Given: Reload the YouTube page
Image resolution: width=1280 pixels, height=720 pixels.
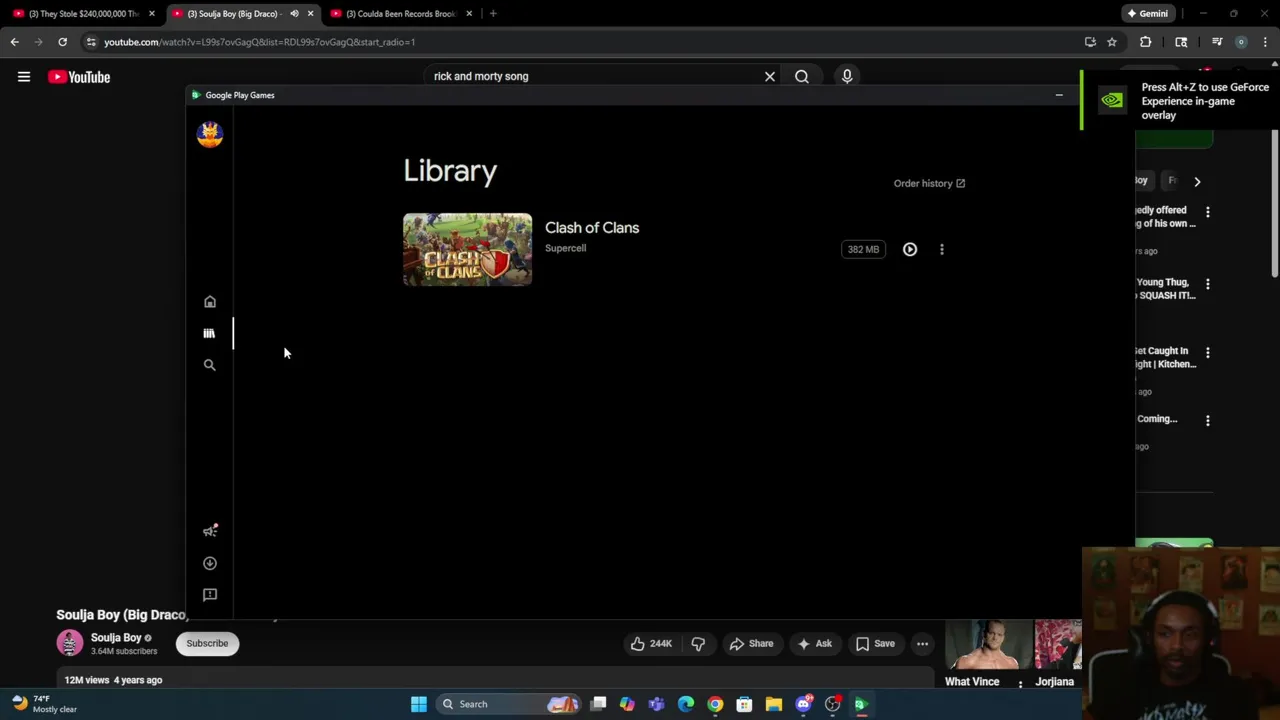Looking at the screenshot, I should tap(62, 42).
